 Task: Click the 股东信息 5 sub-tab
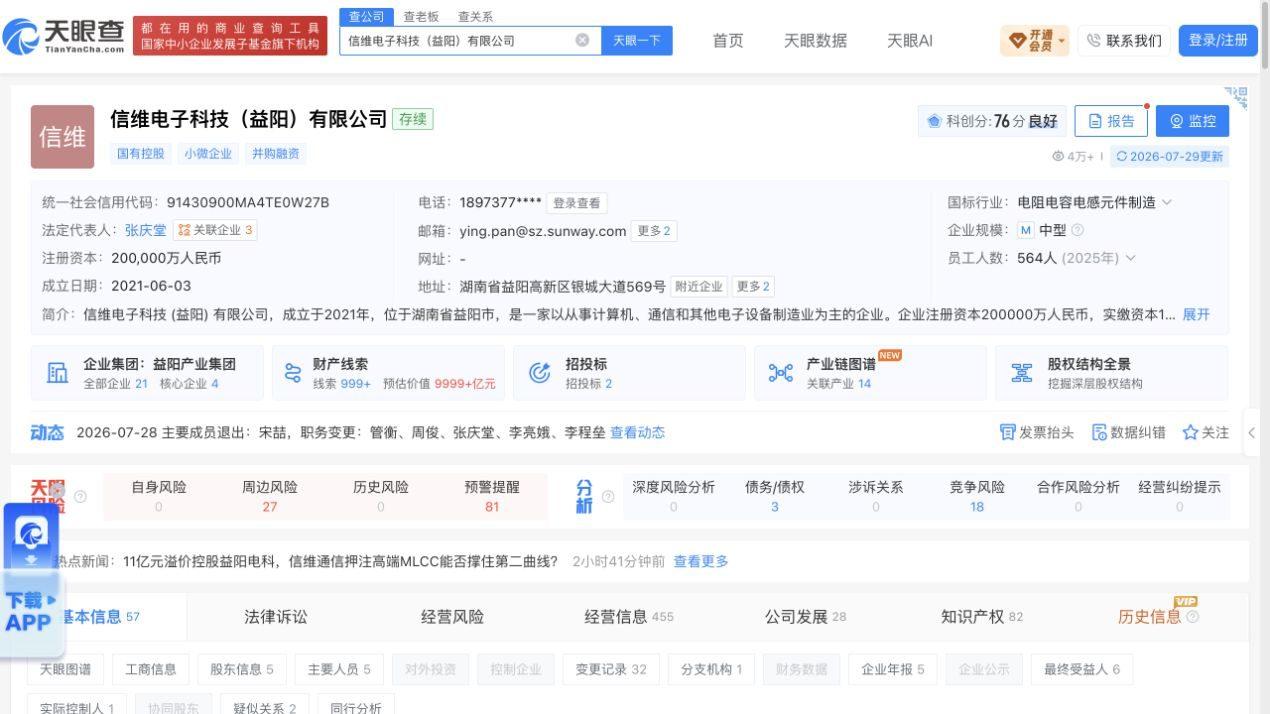242,669
